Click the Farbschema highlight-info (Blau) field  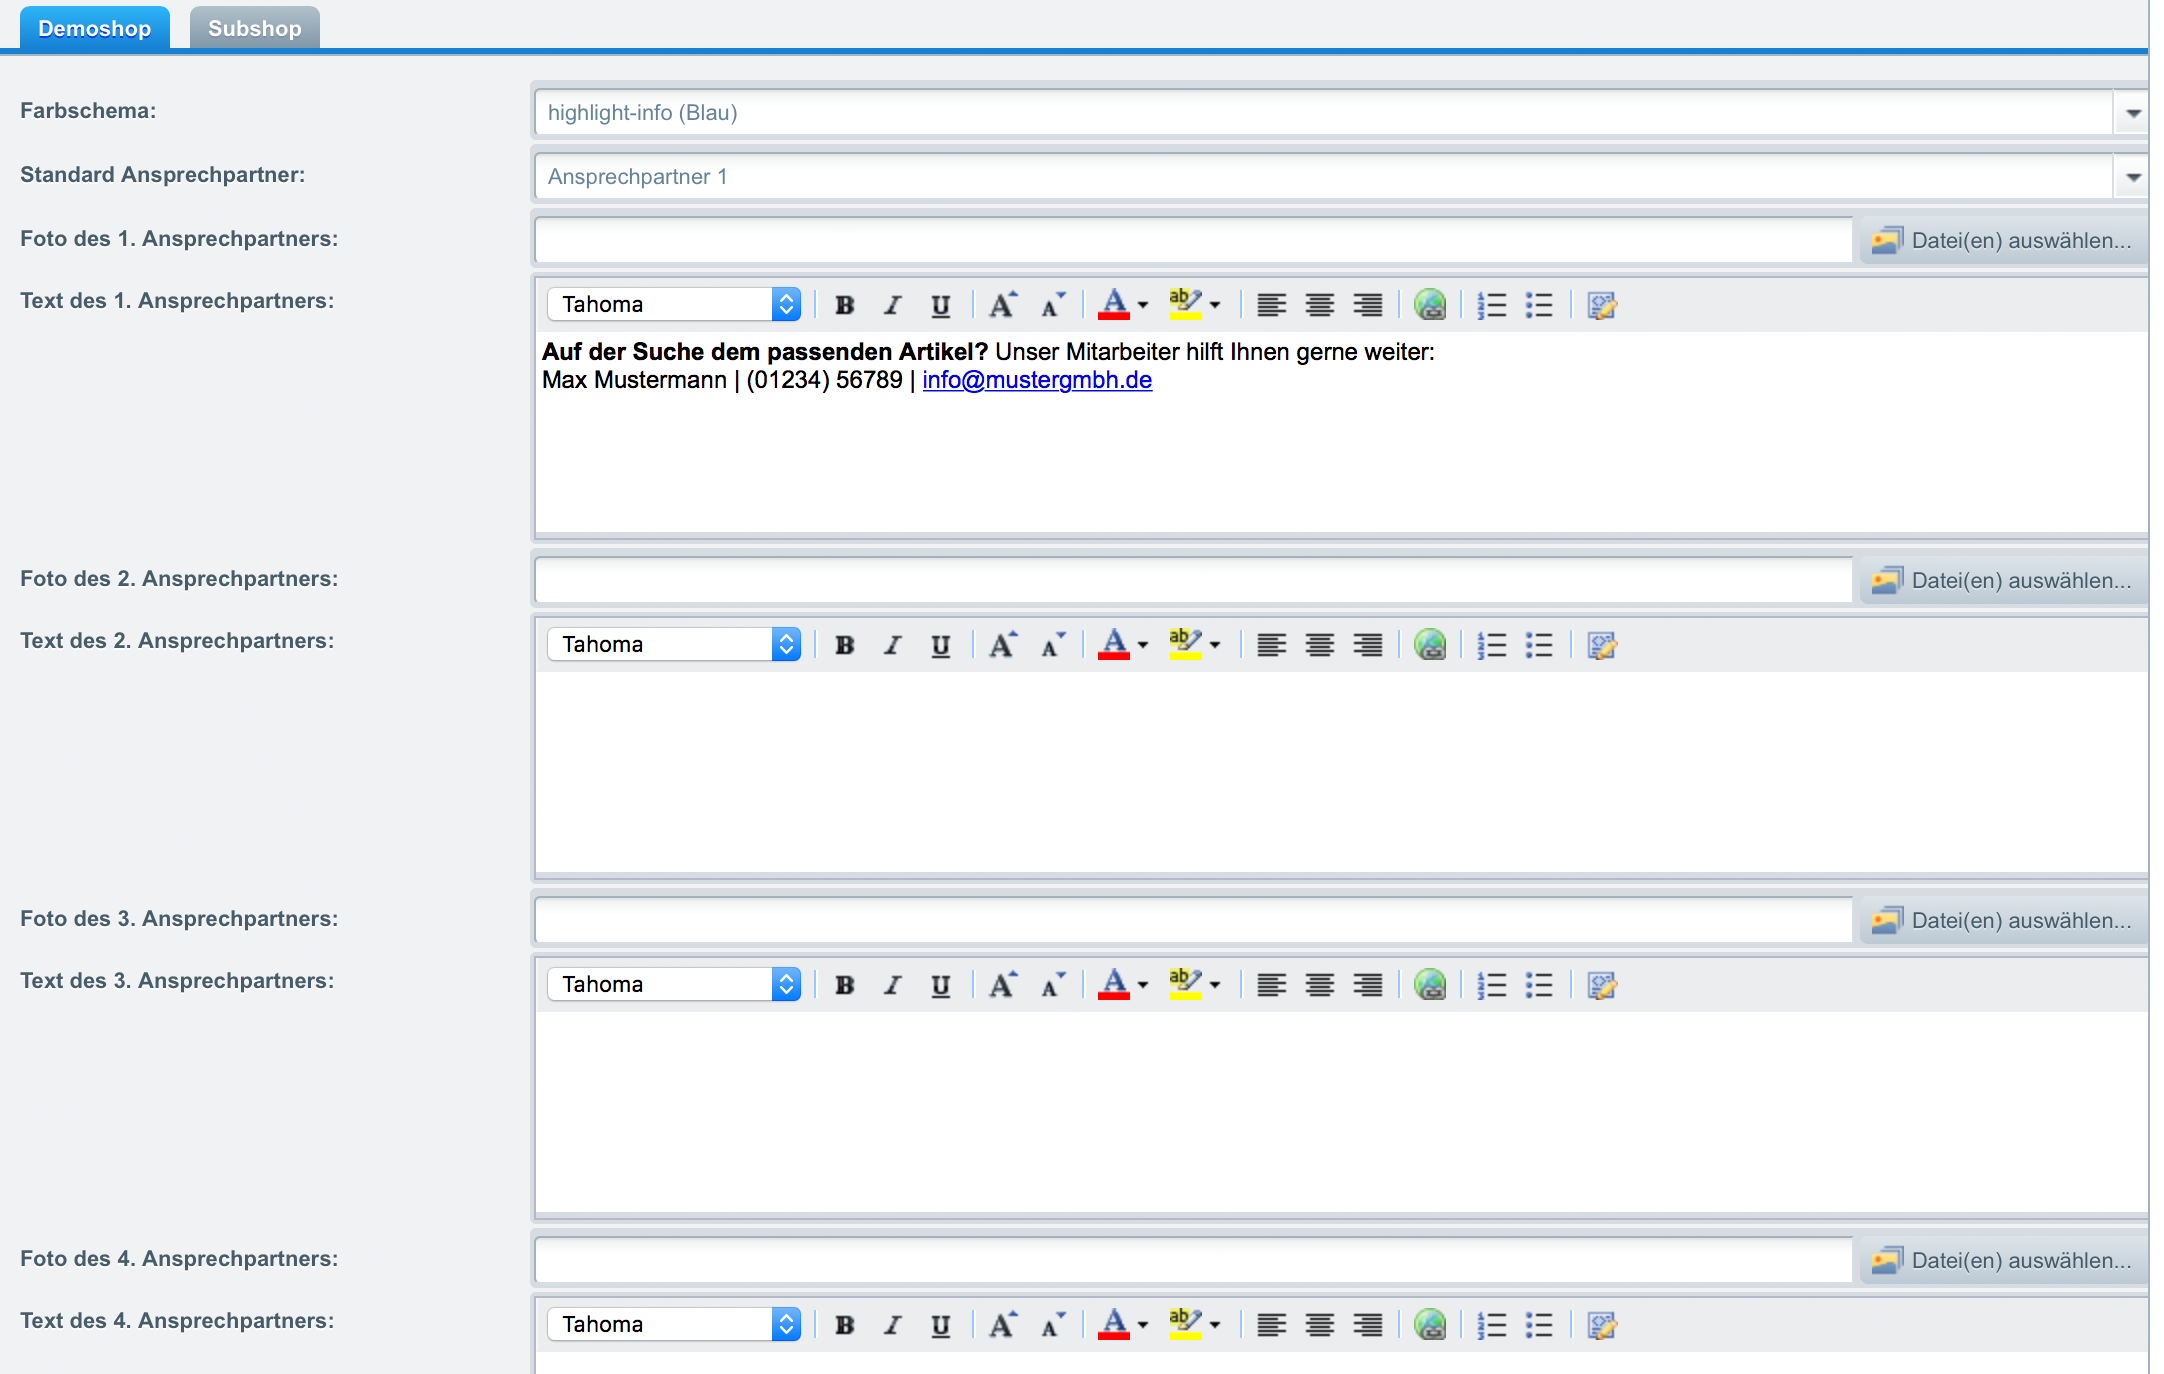click(1323, 113)
